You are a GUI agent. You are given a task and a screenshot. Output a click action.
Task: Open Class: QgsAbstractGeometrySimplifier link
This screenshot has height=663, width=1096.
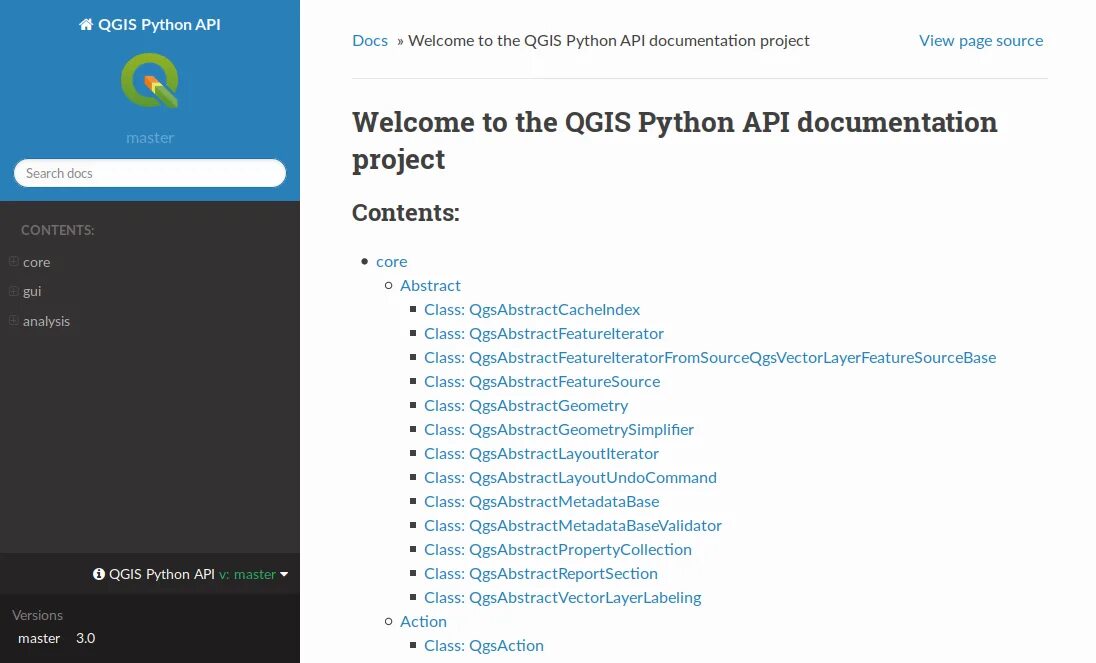[x=558, y=430]
